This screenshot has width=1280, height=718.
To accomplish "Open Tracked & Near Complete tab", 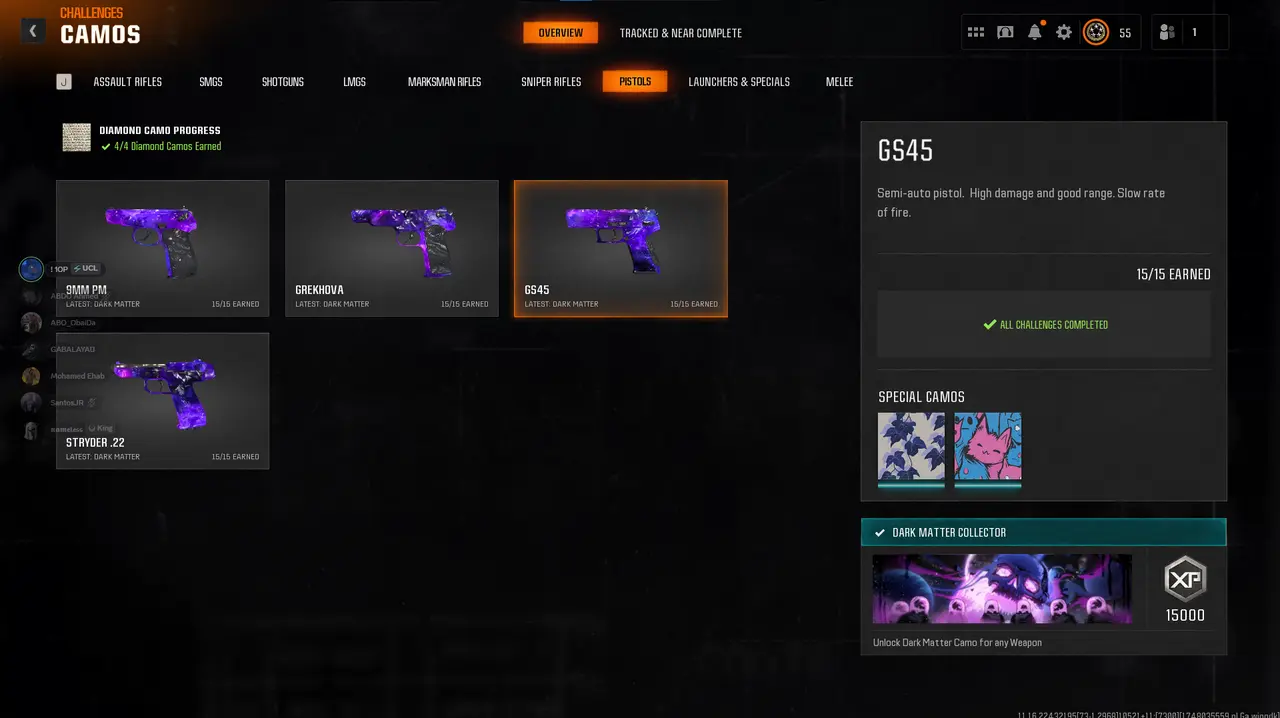I will click(x=681, y=33).
